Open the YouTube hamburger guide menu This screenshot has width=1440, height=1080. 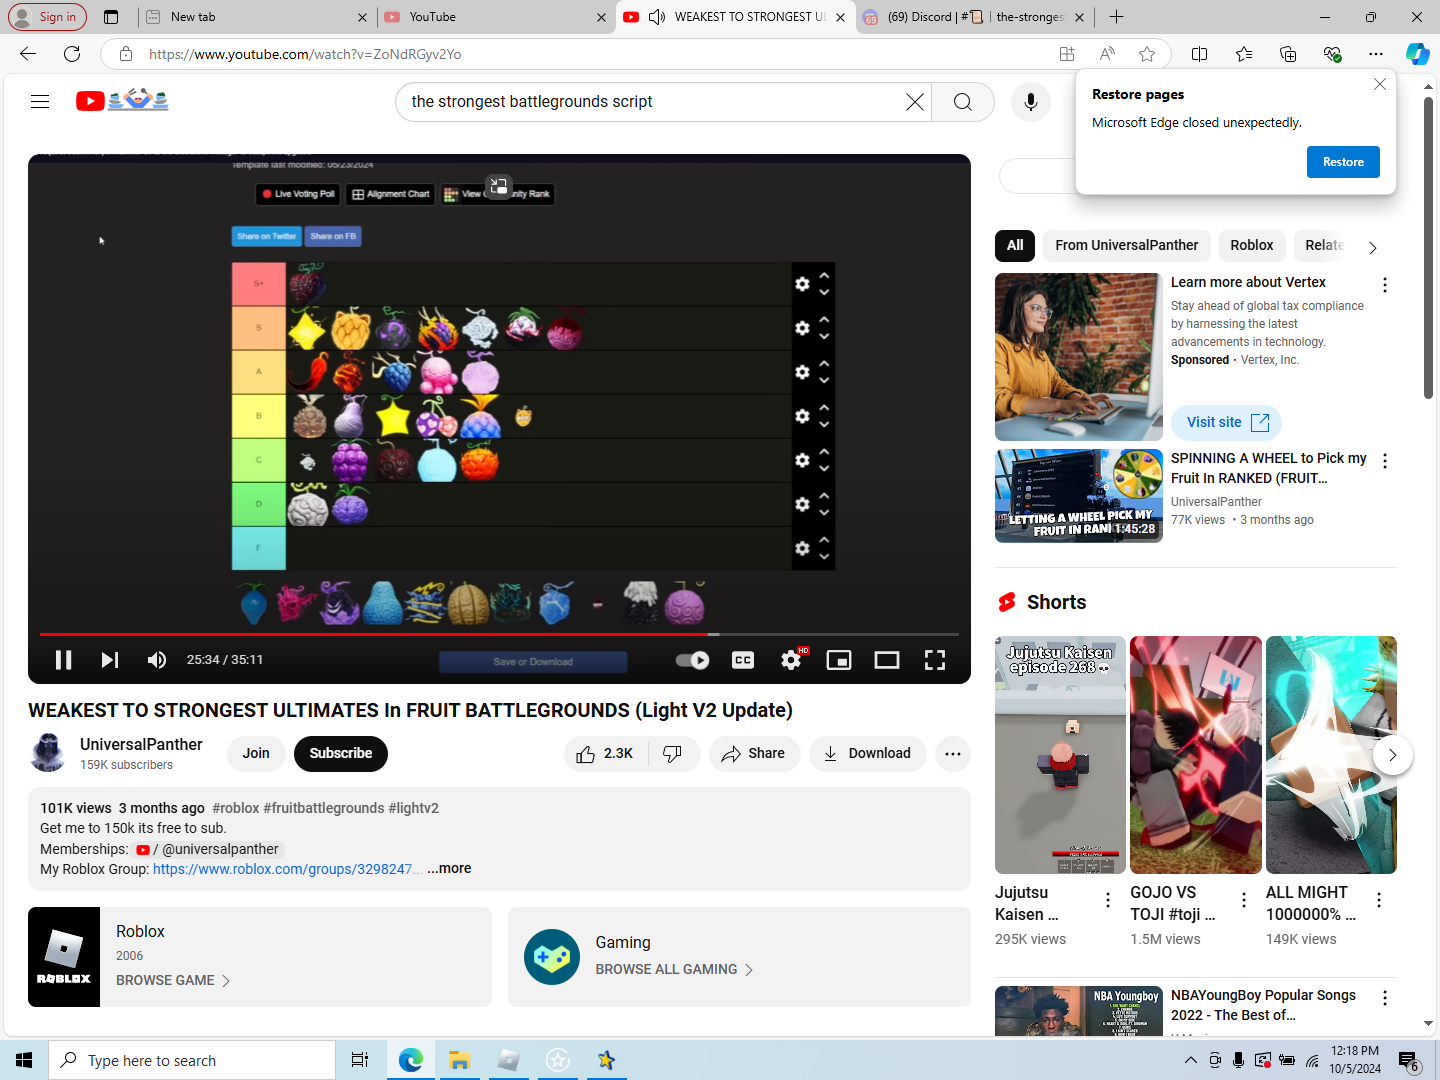40,101
